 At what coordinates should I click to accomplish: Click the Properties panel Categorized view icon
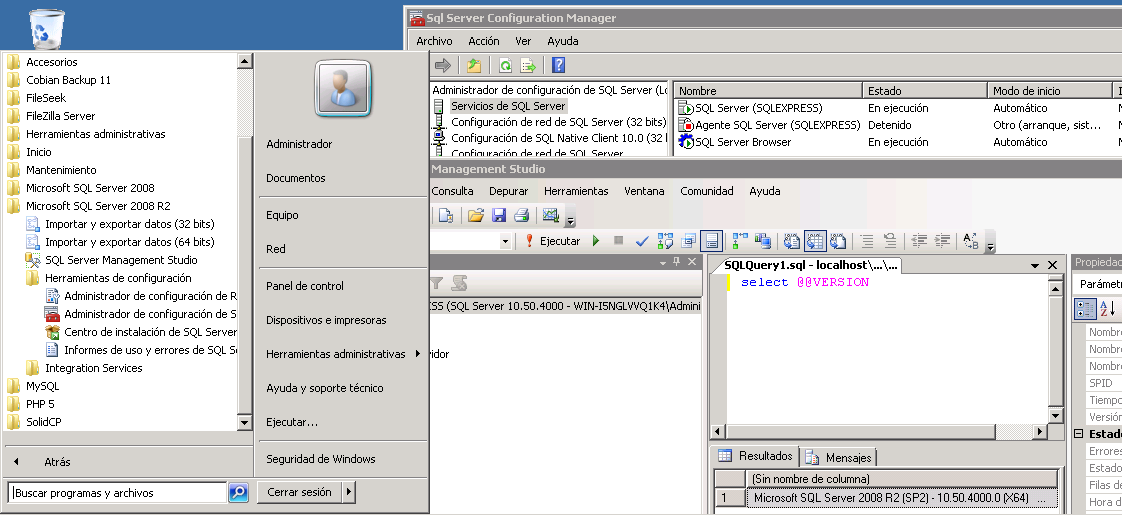[1086, 309]
